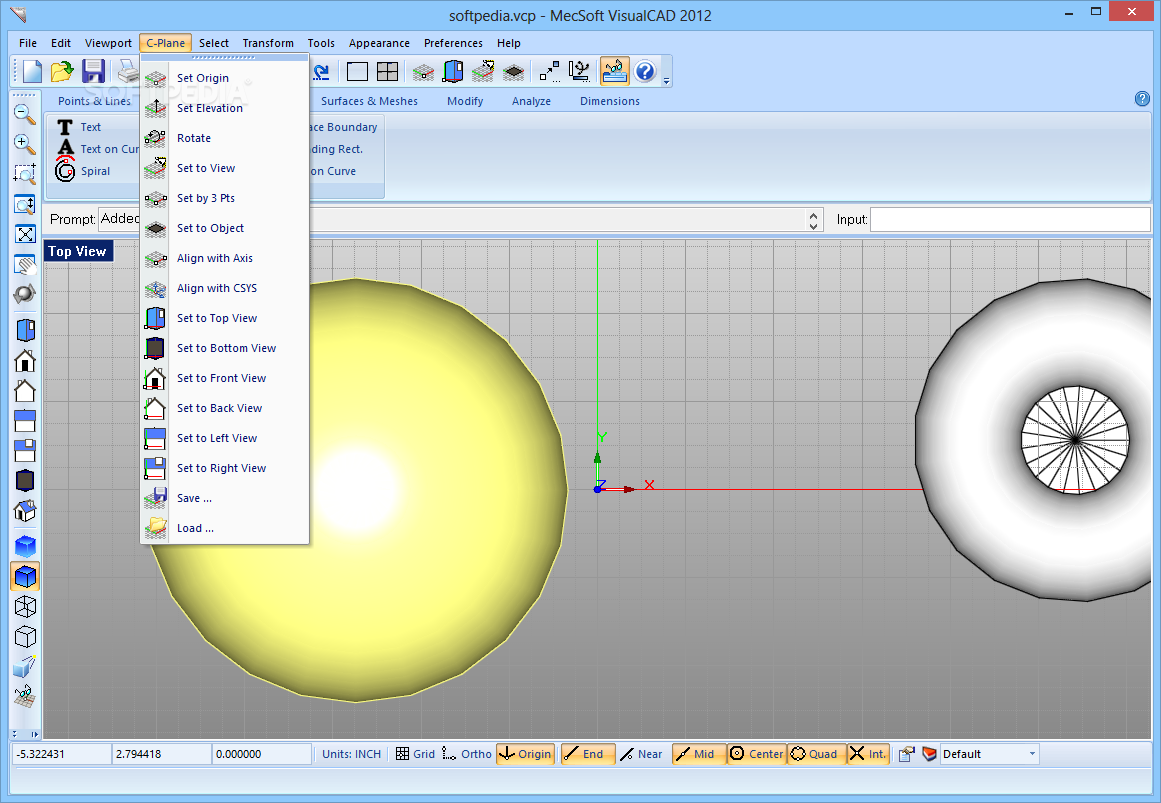Click the Spiral tool icon
Viewport: 1161px width, 803px height.
point(65,171)
